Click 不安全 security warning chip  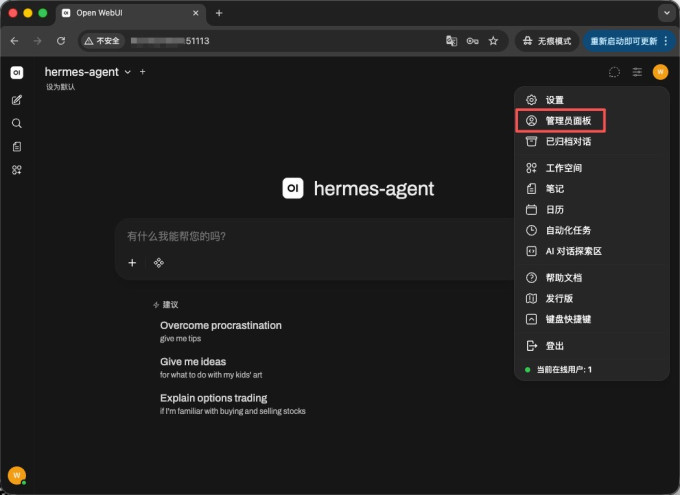[x=102, y=41]
